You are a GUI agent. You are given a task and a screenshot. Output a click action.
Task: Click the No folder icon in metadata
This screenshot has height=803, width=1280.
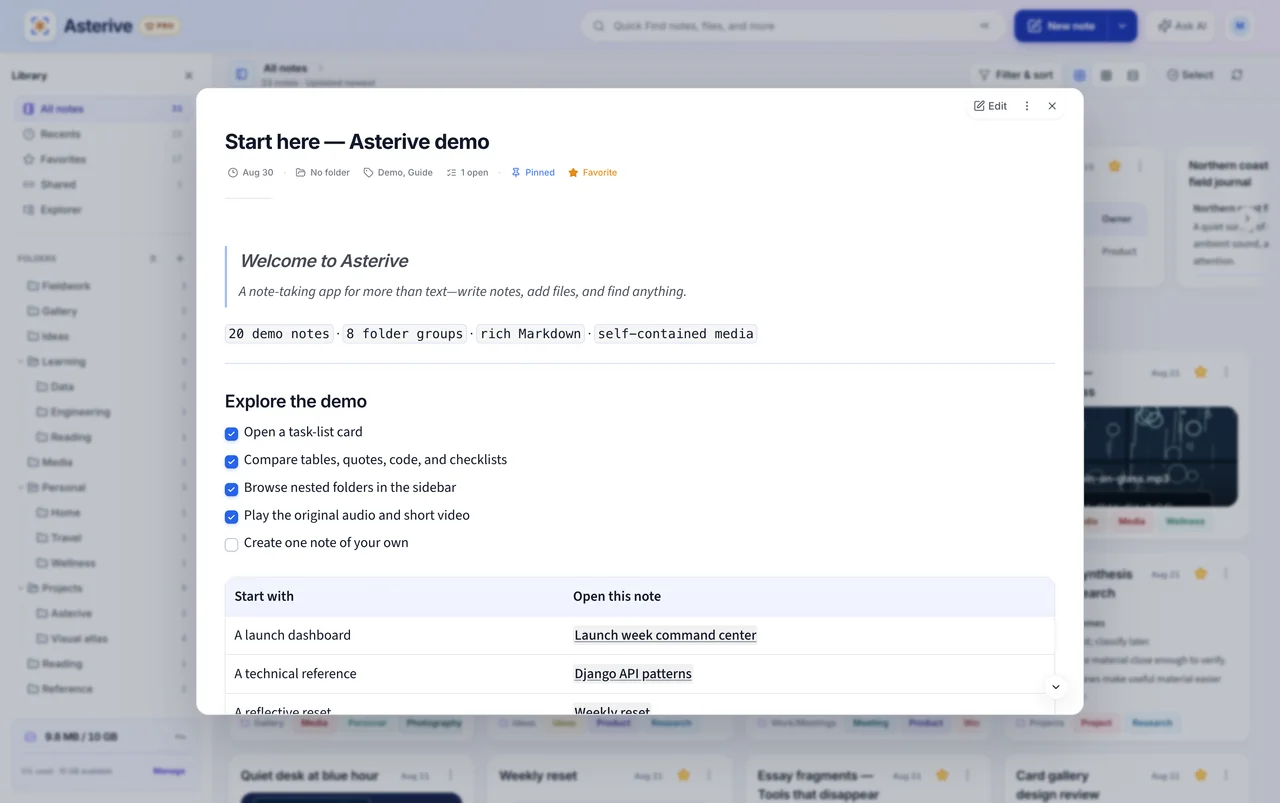point(301,173)
